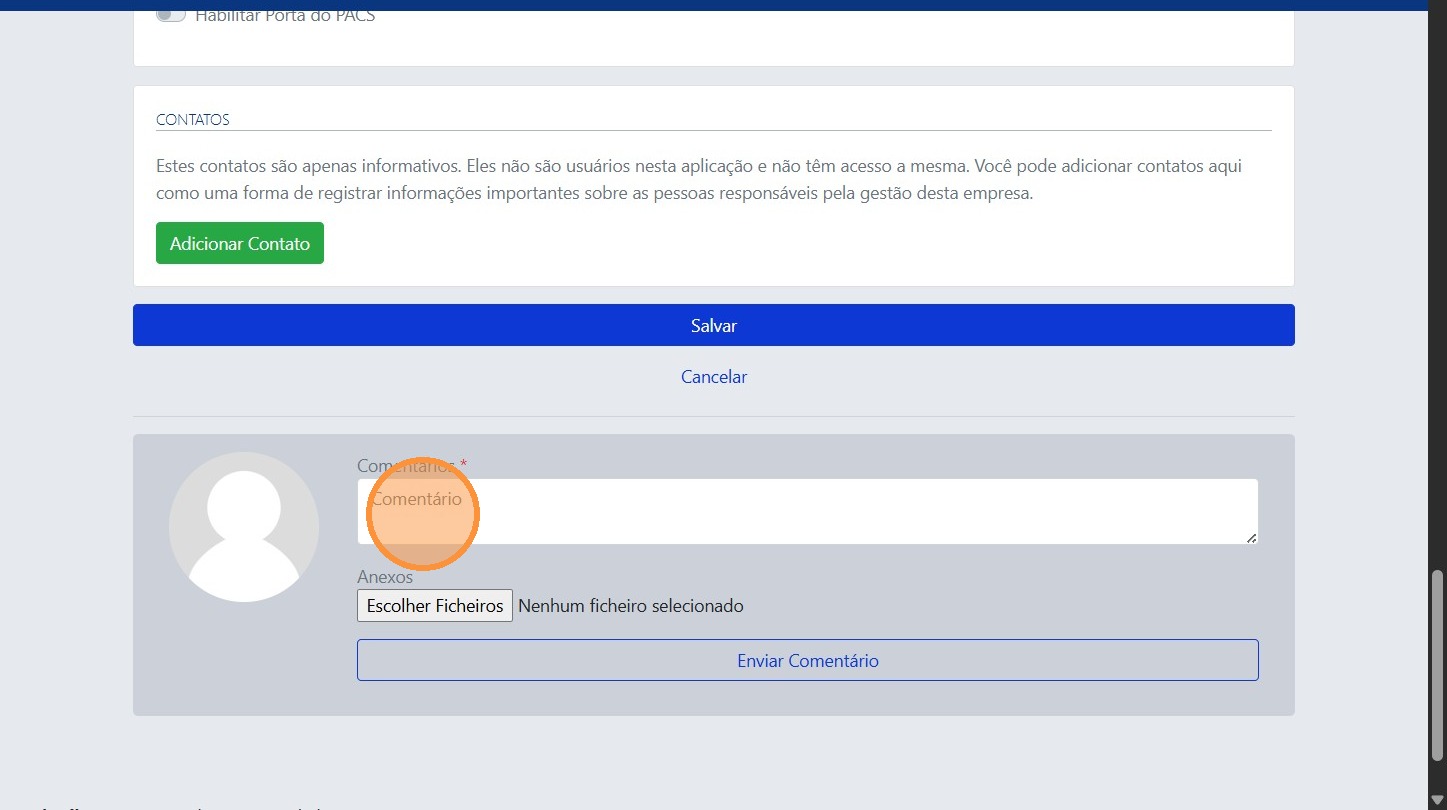Click the red required asterisk beside Comentários
Image resolution: width=1447 pixels, height=810 pixels.
pyautogui.click(x=463, y=465)
